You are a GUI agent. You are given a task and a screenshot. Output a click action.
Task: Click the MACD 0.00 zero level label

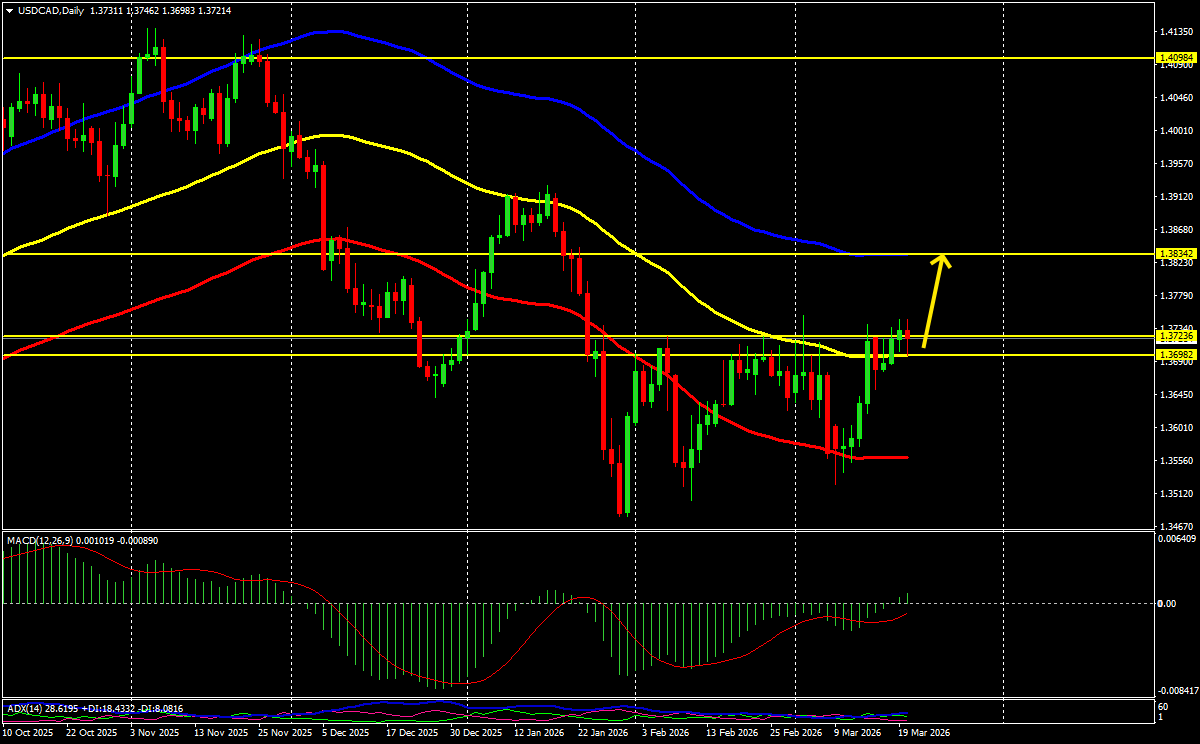tap(1167, 603)
